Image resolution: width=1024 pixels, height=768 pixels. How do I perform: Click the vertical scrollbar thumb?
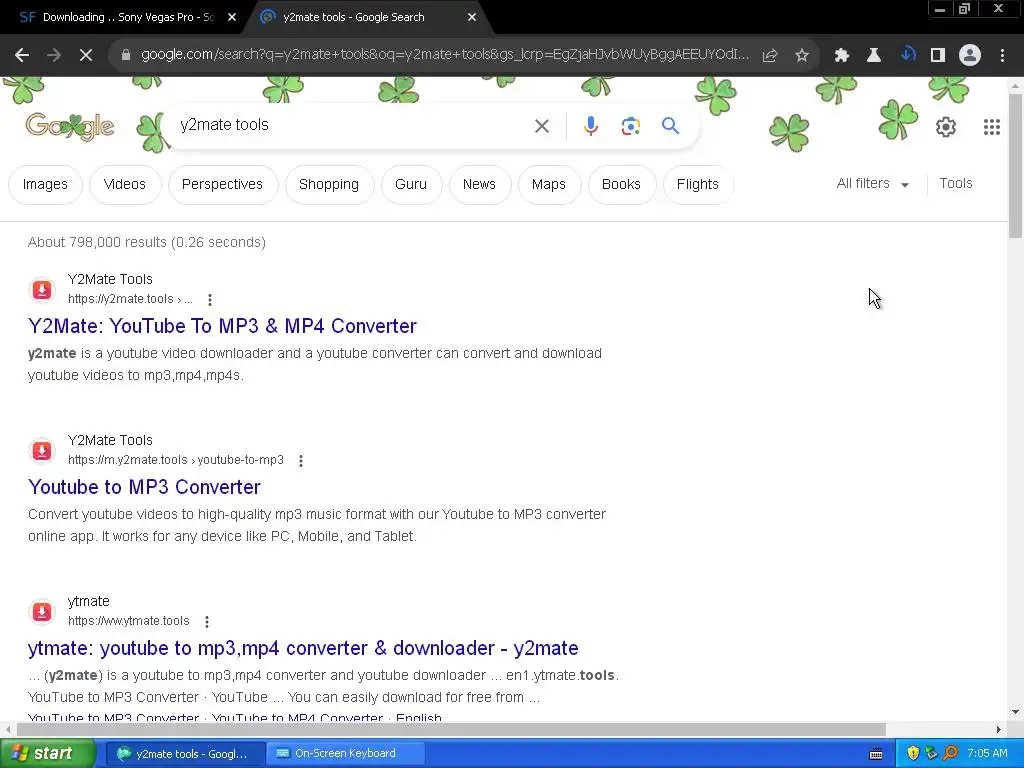click(1015, 166)
